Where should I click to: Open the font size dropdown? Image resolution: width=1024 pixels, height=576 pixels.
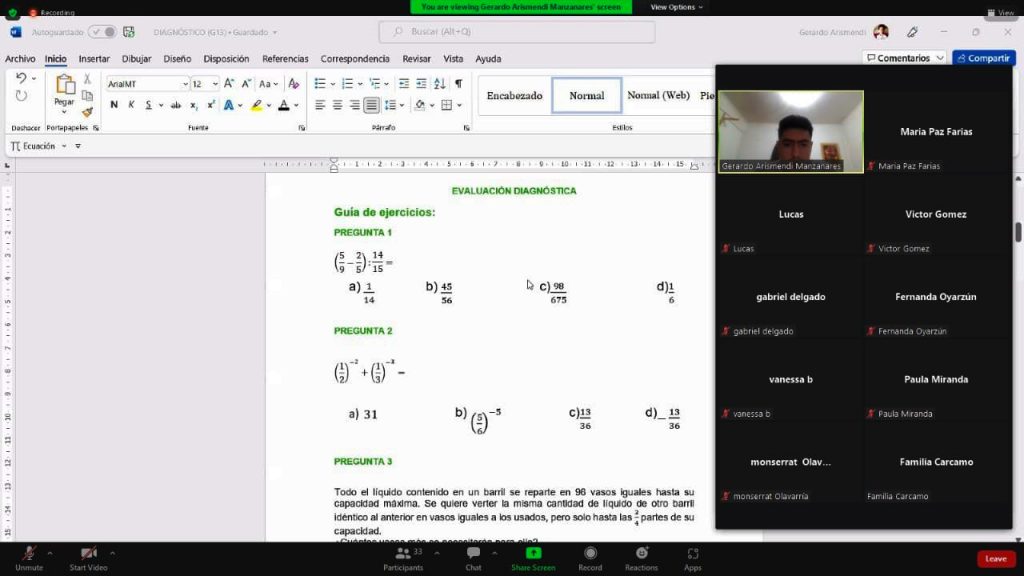(214, 84)
